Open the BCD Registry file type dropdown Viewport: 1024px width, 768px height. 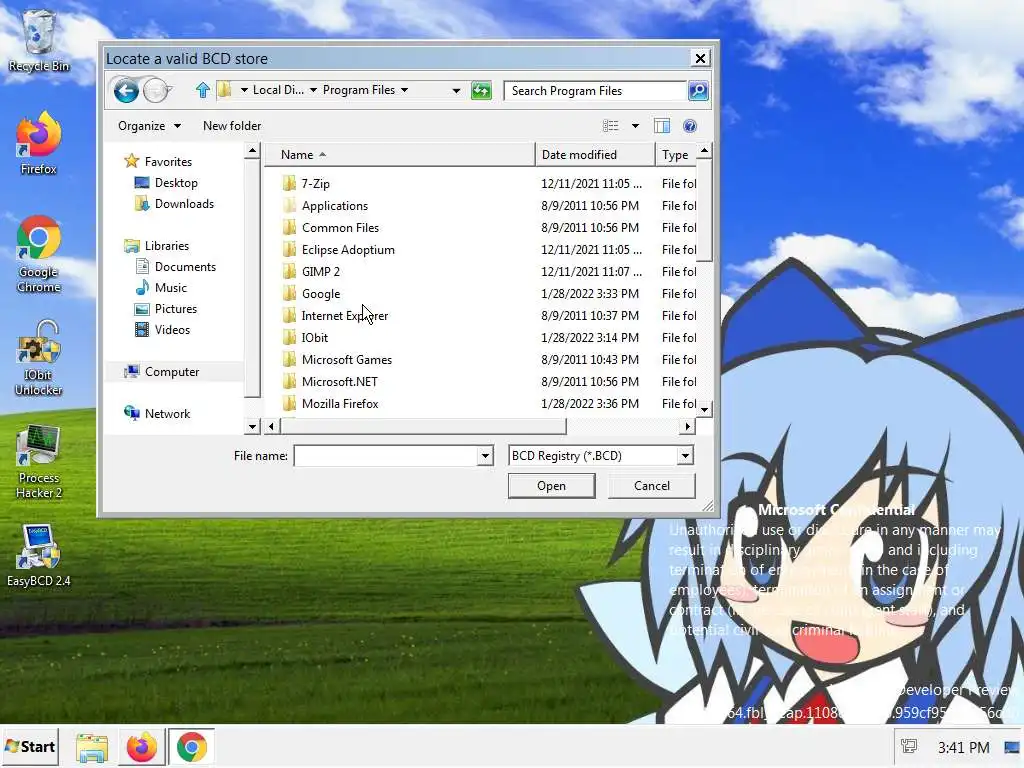coord(684,456)
